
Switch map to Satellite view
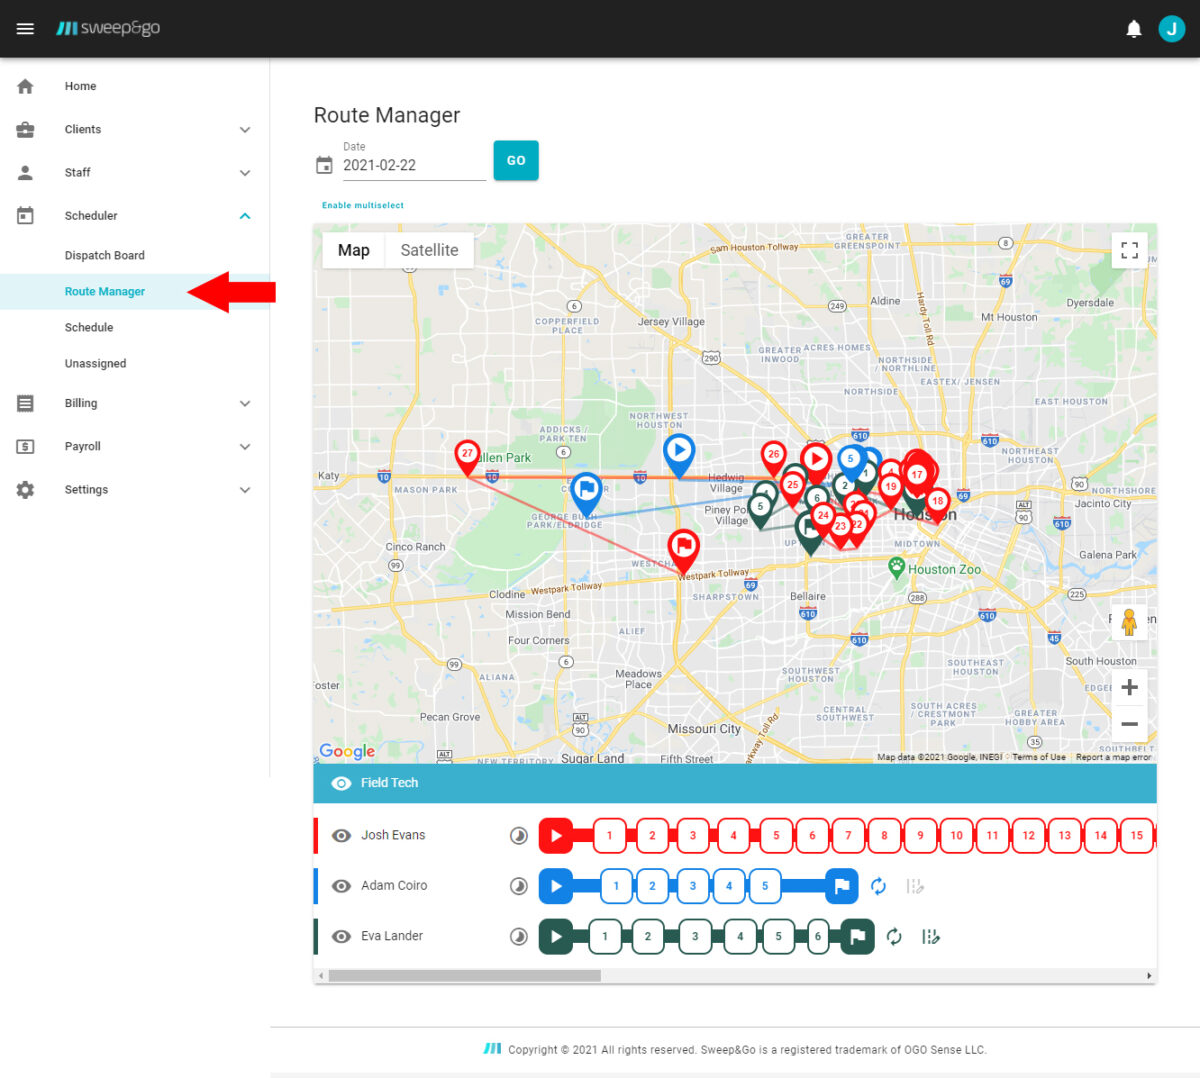[x=429, y=250]
